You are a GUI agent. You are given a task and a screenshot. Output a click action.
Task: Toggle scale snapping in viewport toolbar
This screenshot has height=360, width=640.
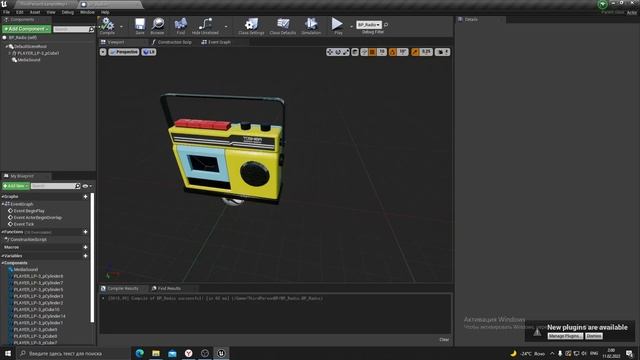tap(415, 52)
